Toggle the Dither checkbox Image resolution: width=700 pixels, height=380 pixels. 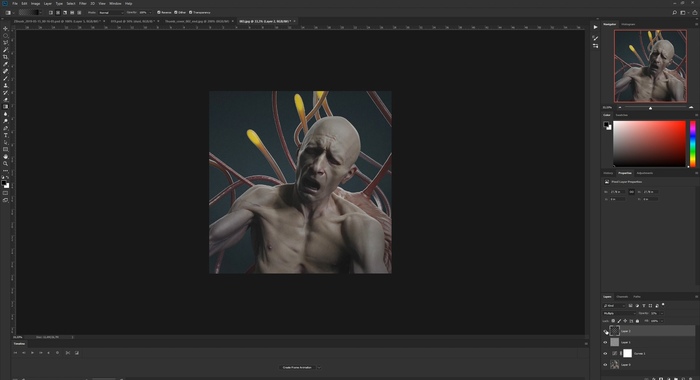coord(175,13)
